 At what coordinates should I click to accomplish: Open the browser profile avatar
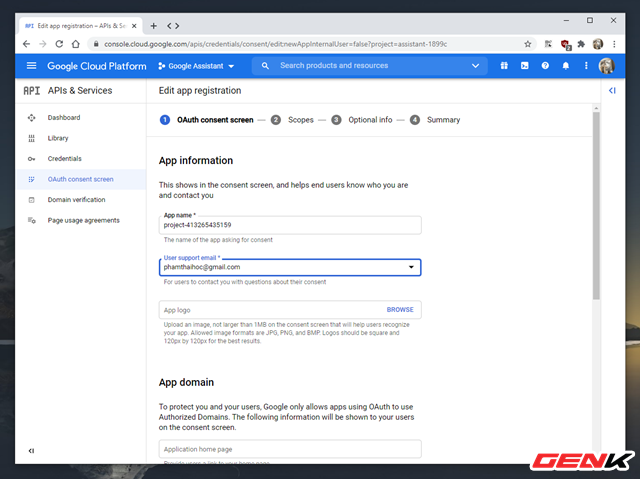(x=598, y=44)
